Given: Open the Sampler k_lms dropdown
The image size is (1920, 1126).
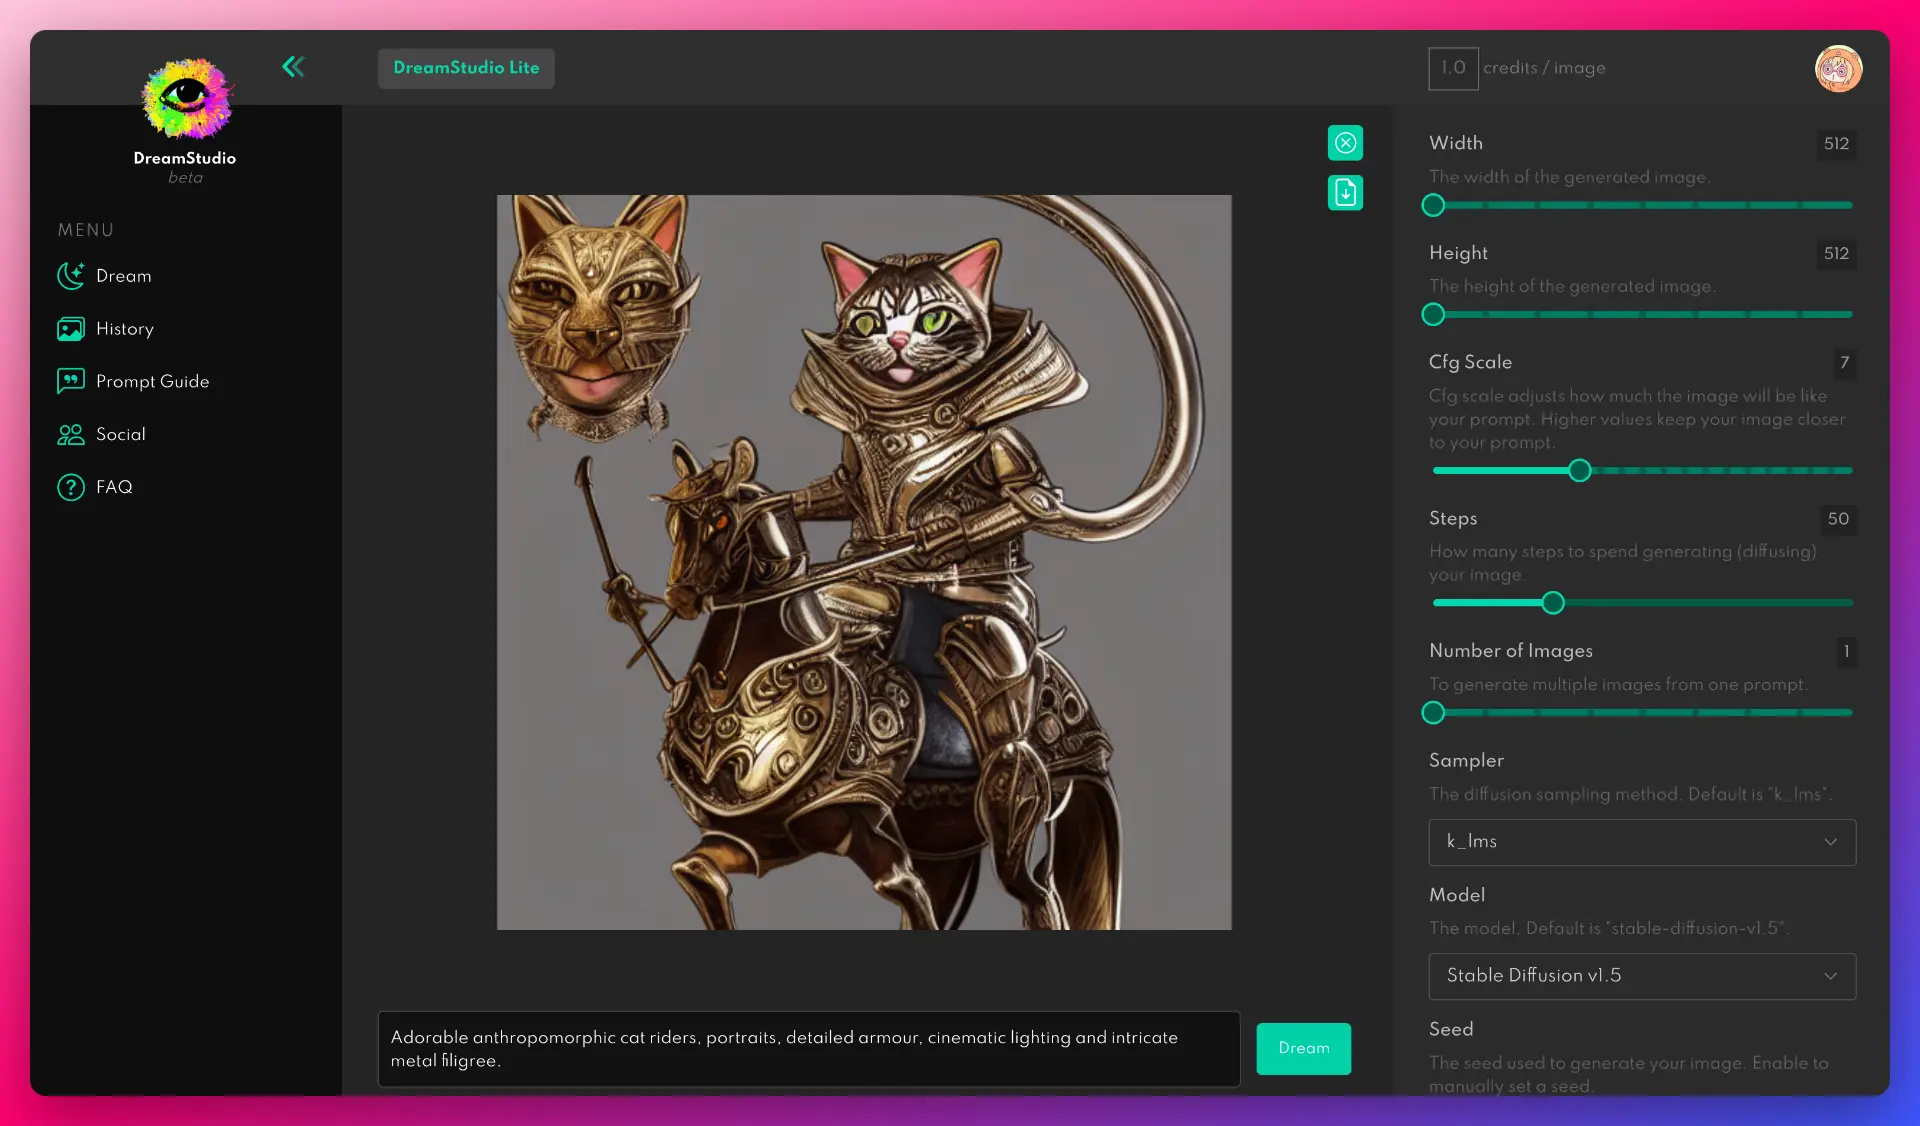Looking at the screenshot, I should coord(1640,842).
